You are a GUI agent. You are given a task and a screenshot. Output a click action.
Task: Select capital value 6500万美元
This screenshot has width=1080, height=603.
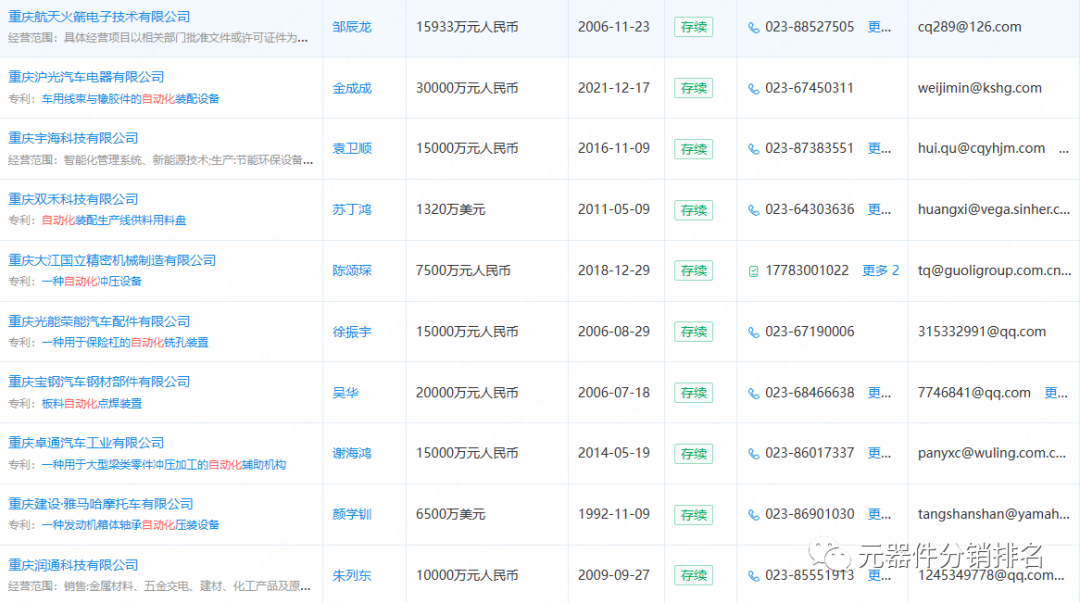click(450, 514)
